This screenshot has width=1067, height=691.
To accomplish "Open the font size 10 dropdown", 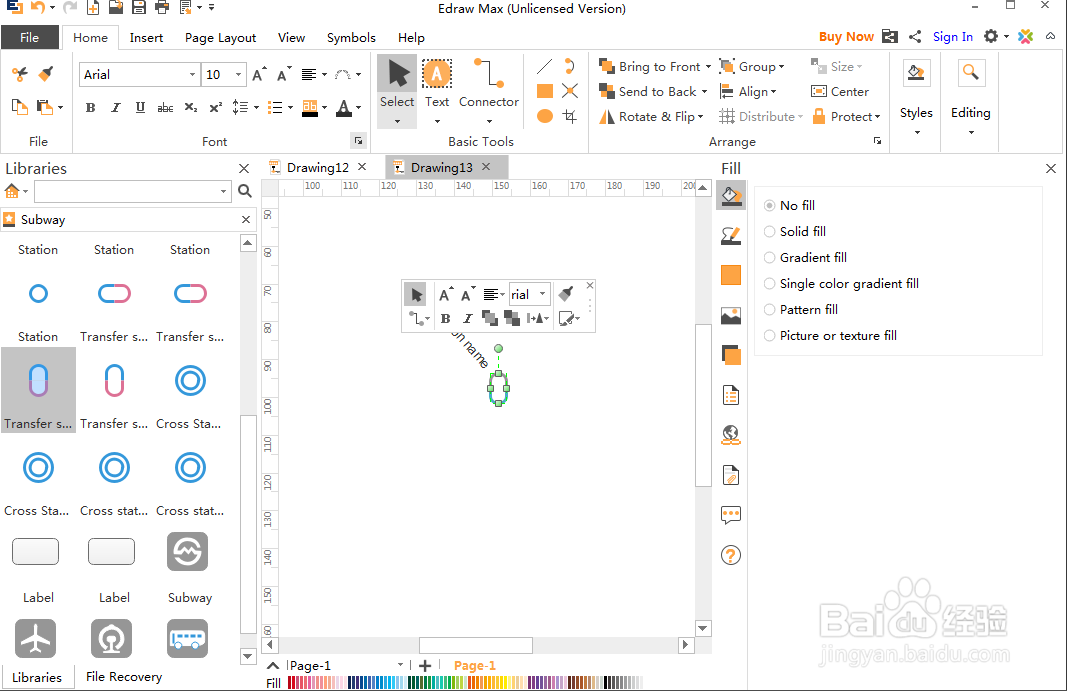I will point(238,74).
